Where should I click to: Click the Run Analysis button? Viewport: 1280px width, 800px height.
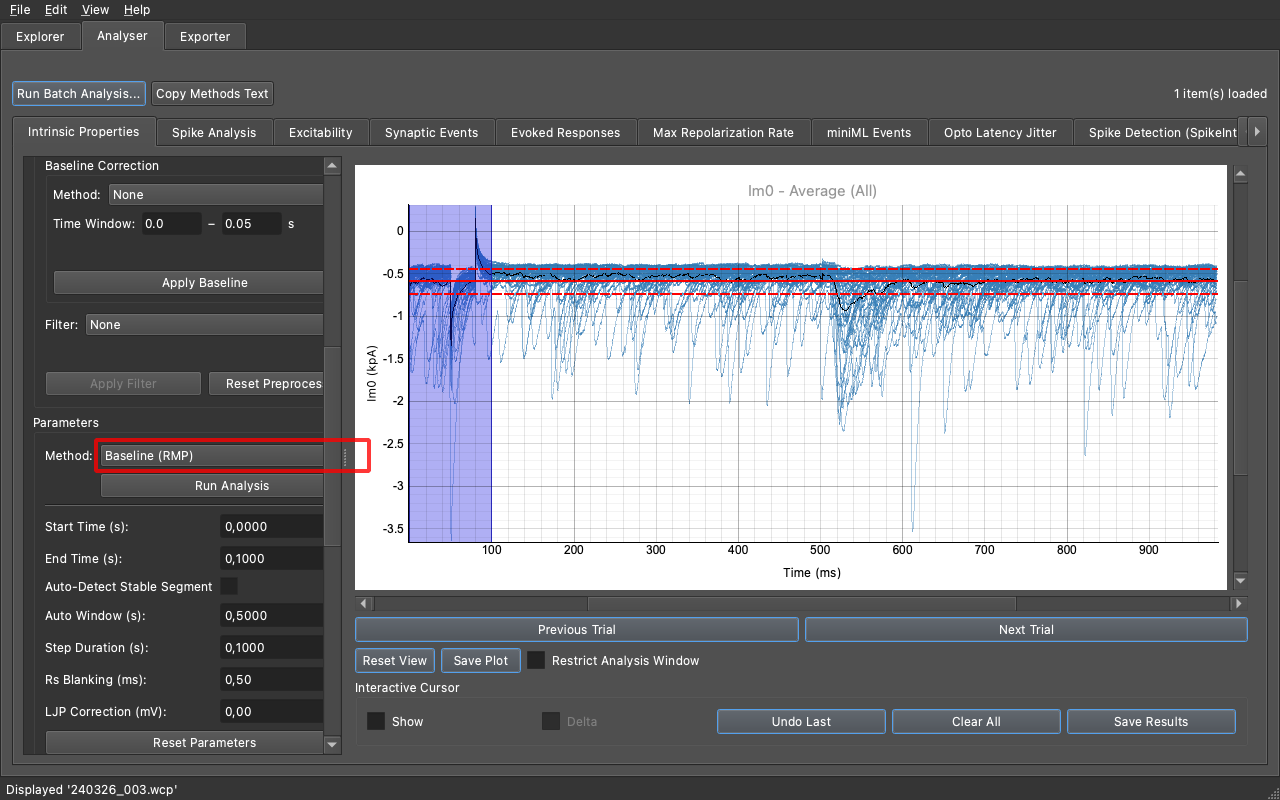[212, 486]
